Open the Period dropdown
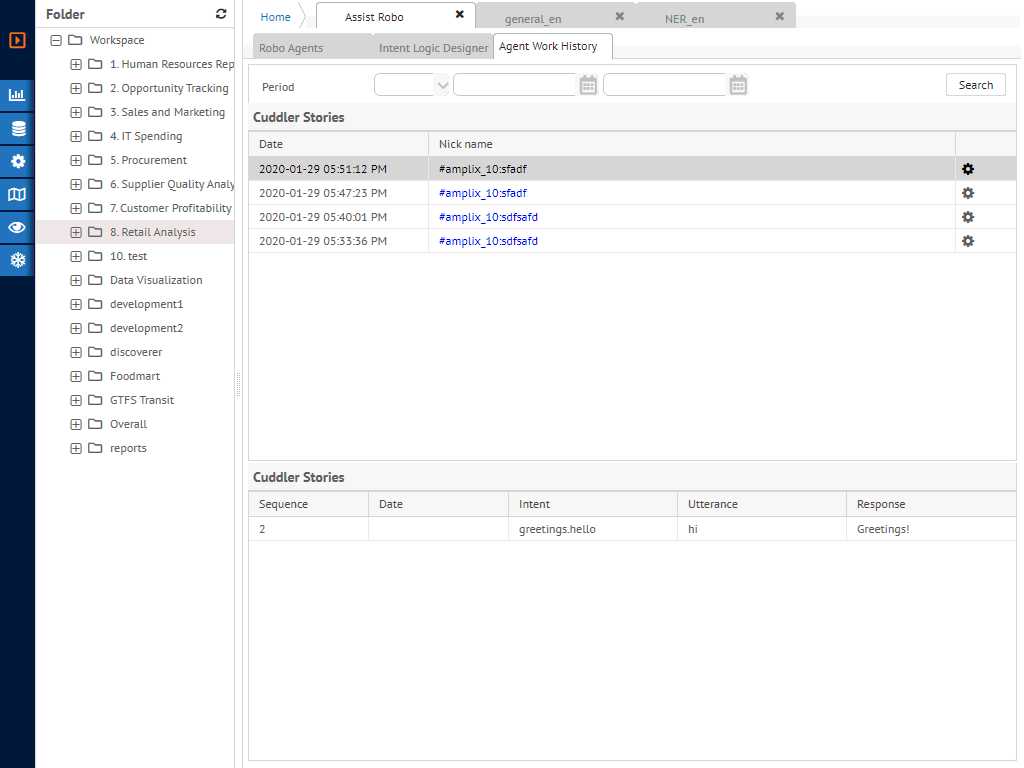The height and width of the screenshot is (768, 1024). point(411,86)
